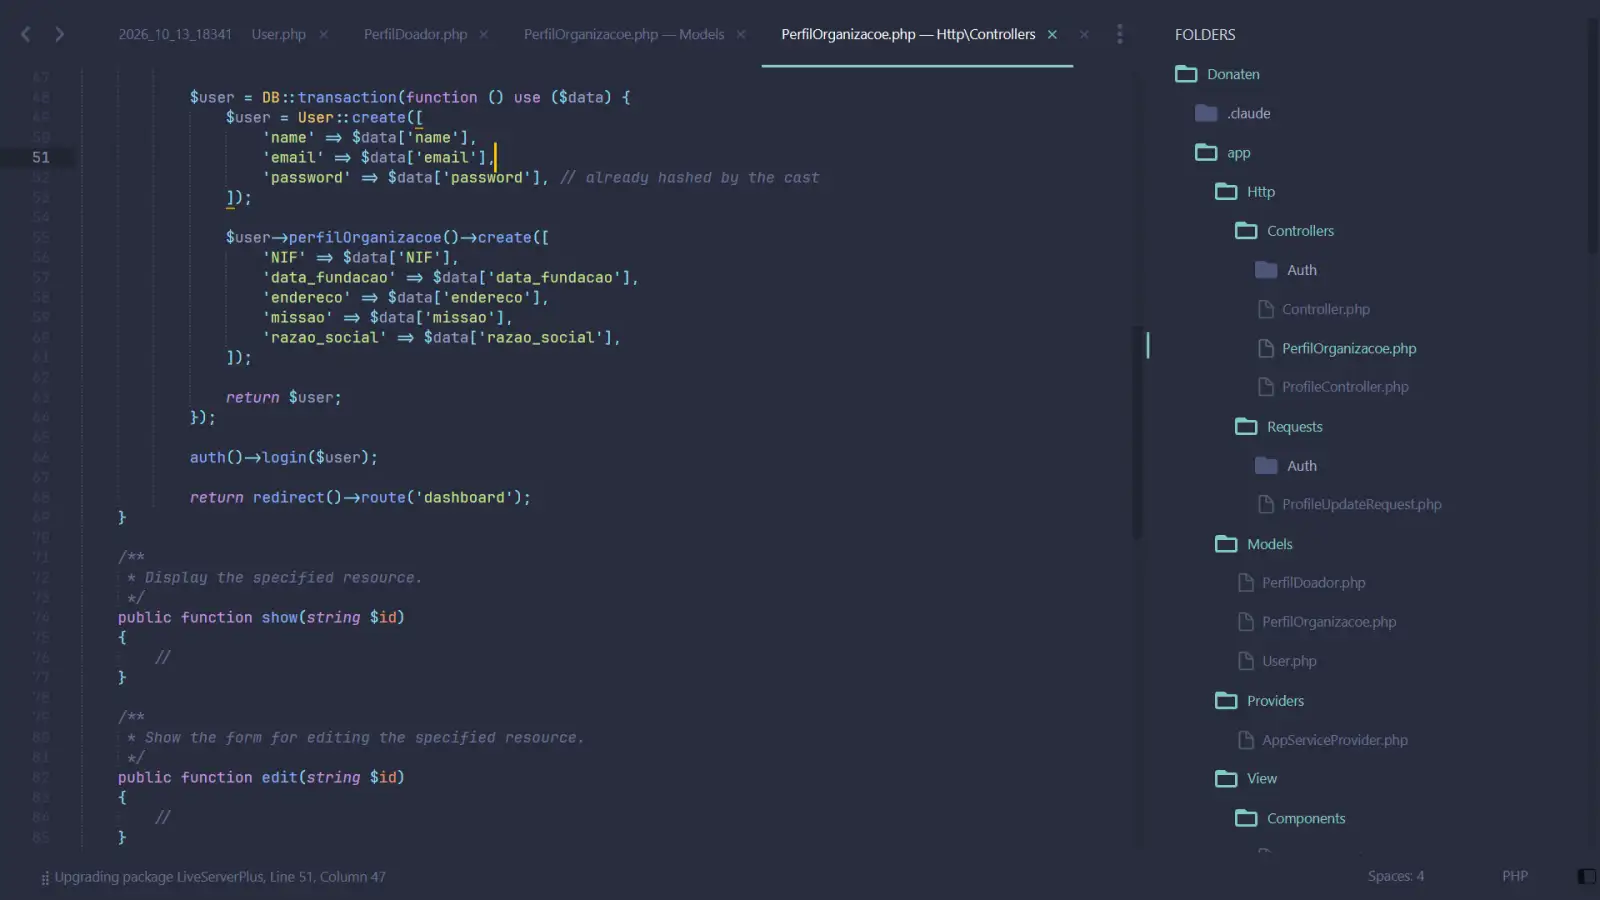Image resolution: width=1600 pixels, height=900 pixels.
Task: Click the editor vertical scrollbar
Action: coord(1136,431)
